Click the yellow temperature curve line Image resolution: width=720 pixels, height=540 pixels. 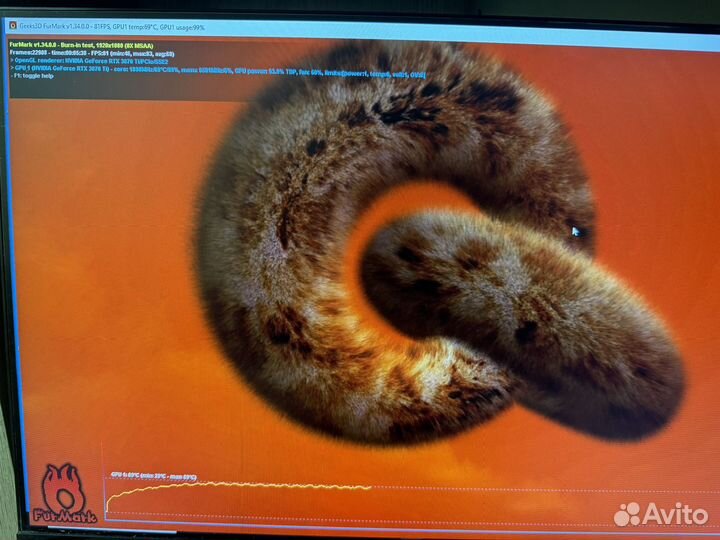(x=250, y=485)
